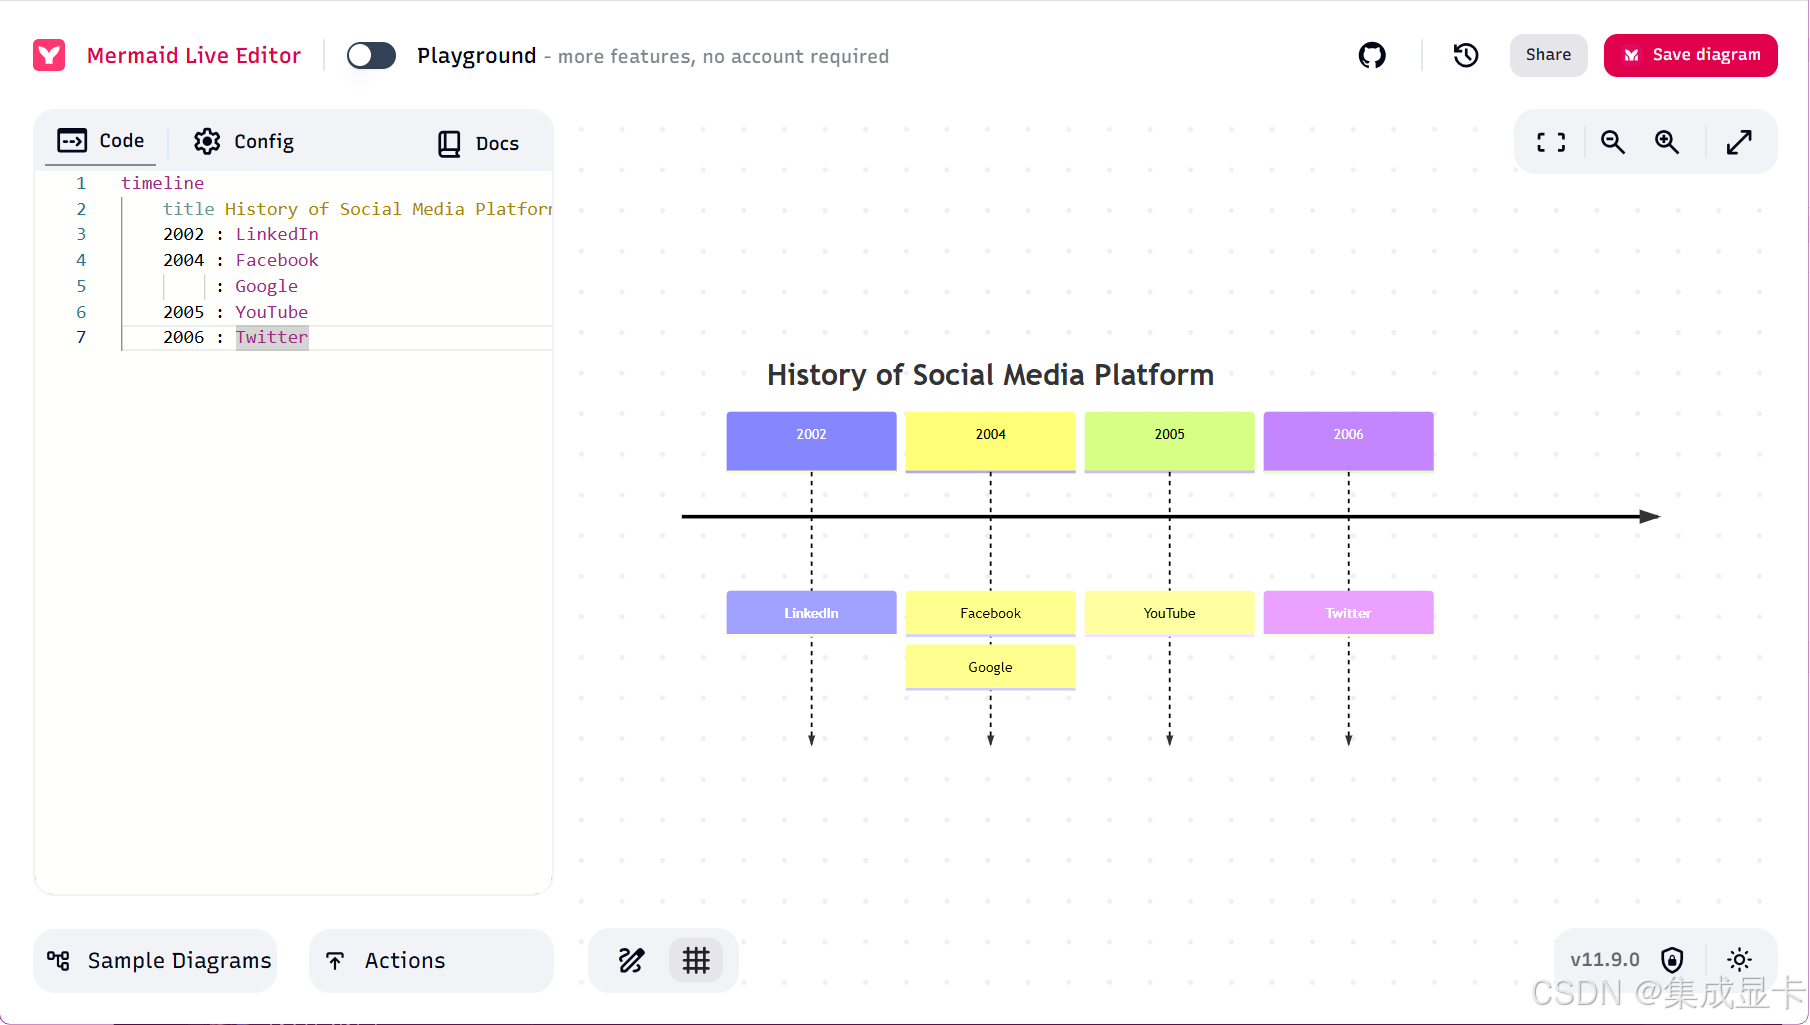Screen dimensions: 1810x1025
Task: Click the 2006 period box in diagram
Action: (x=1348, y=441)
